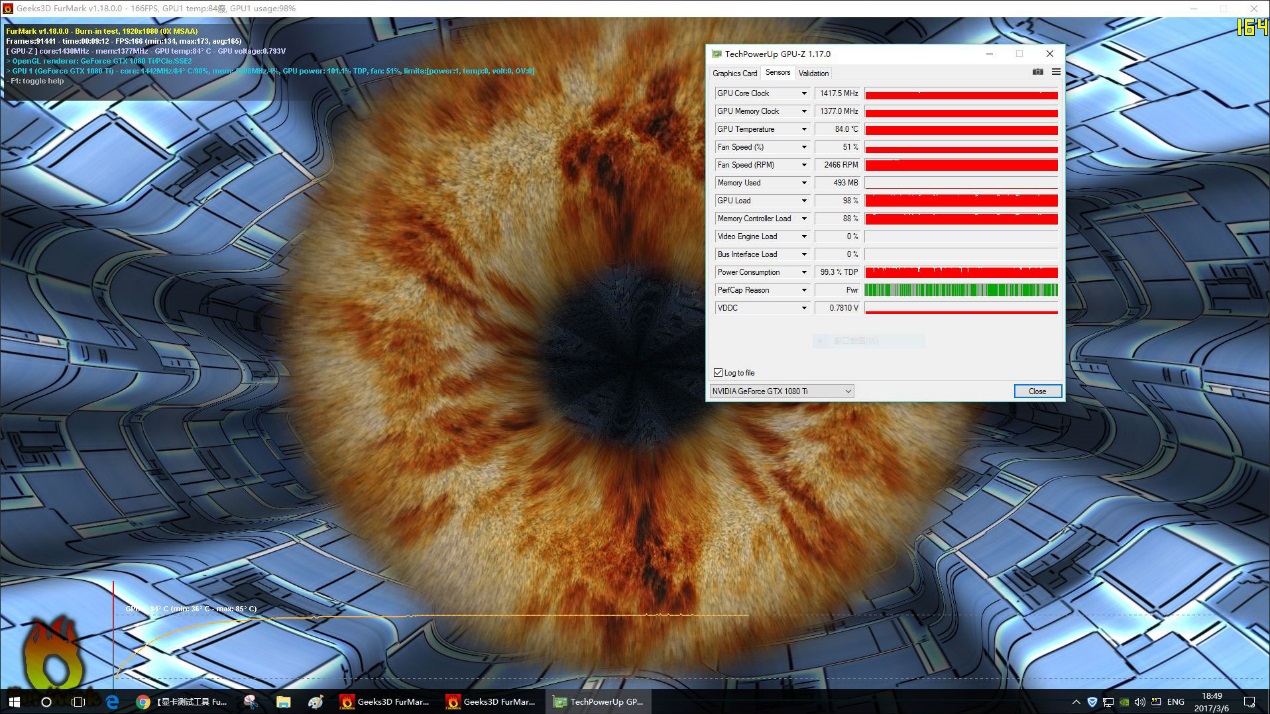
Task: Show hidden tray icons with the chevron
Action: (1075, 702)
